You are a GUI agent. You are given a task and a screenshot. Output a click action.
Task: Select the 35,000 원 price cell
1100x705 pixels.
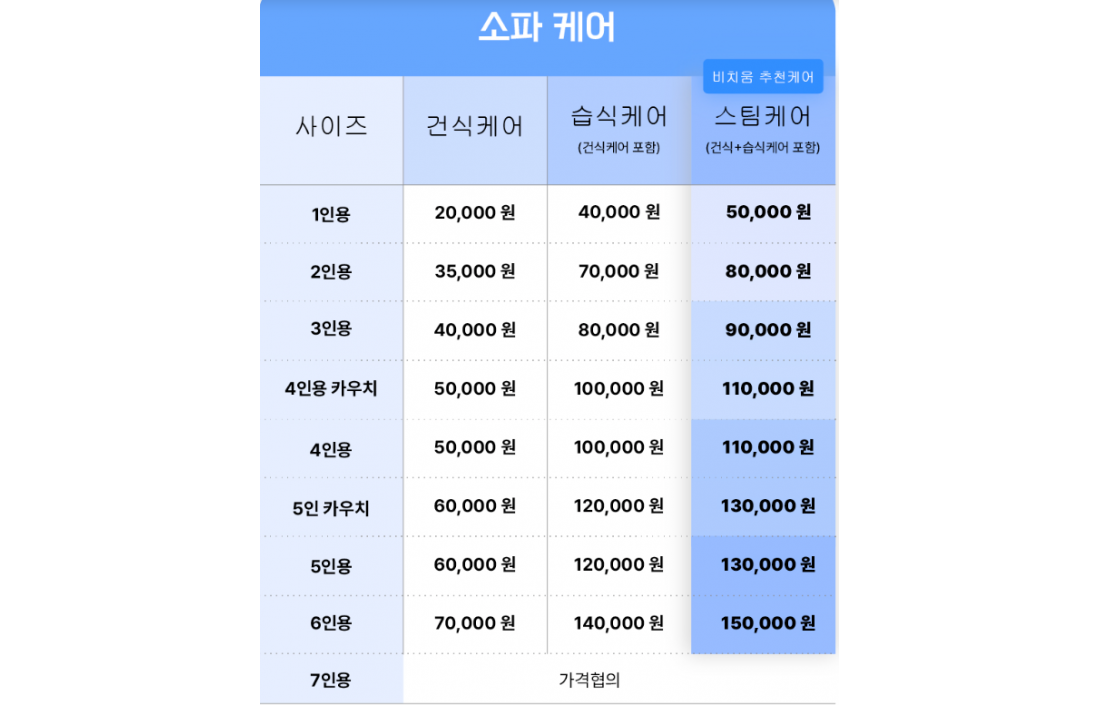point(475,271)
